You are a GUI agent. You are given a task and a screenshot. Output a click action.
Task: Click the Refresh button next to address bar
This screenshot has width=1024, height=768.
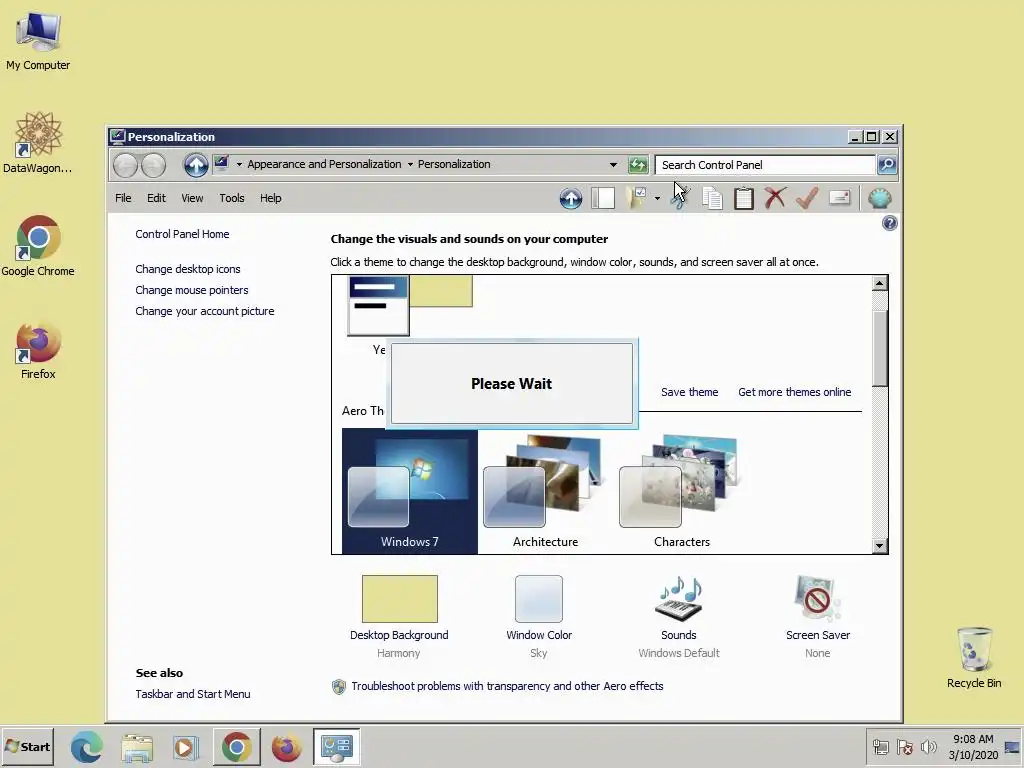[637, 165]
